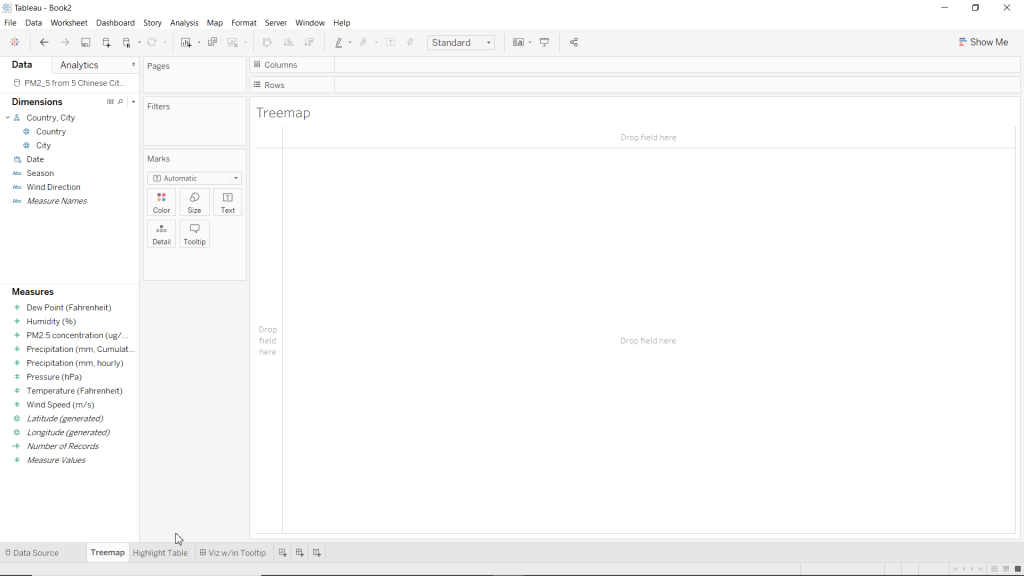This screenshot has width=1024, height=576.
Task: Select the Wind Direction dimension field
Action: [53, 187]
